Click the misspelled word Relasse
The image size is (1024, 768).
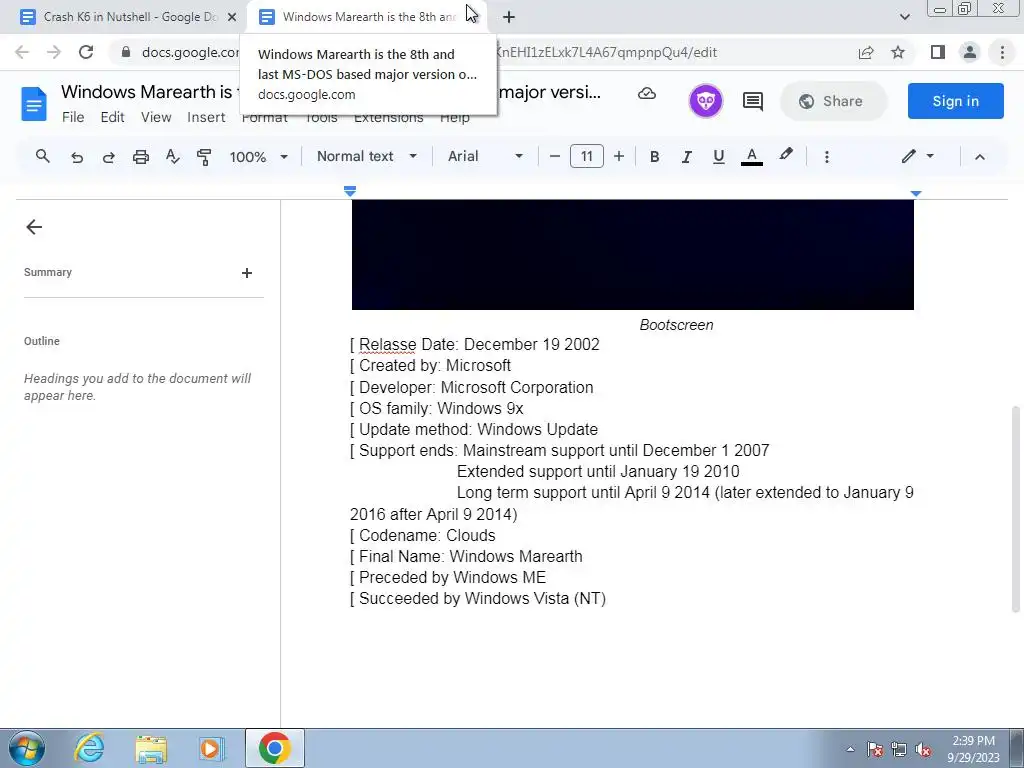387,344
